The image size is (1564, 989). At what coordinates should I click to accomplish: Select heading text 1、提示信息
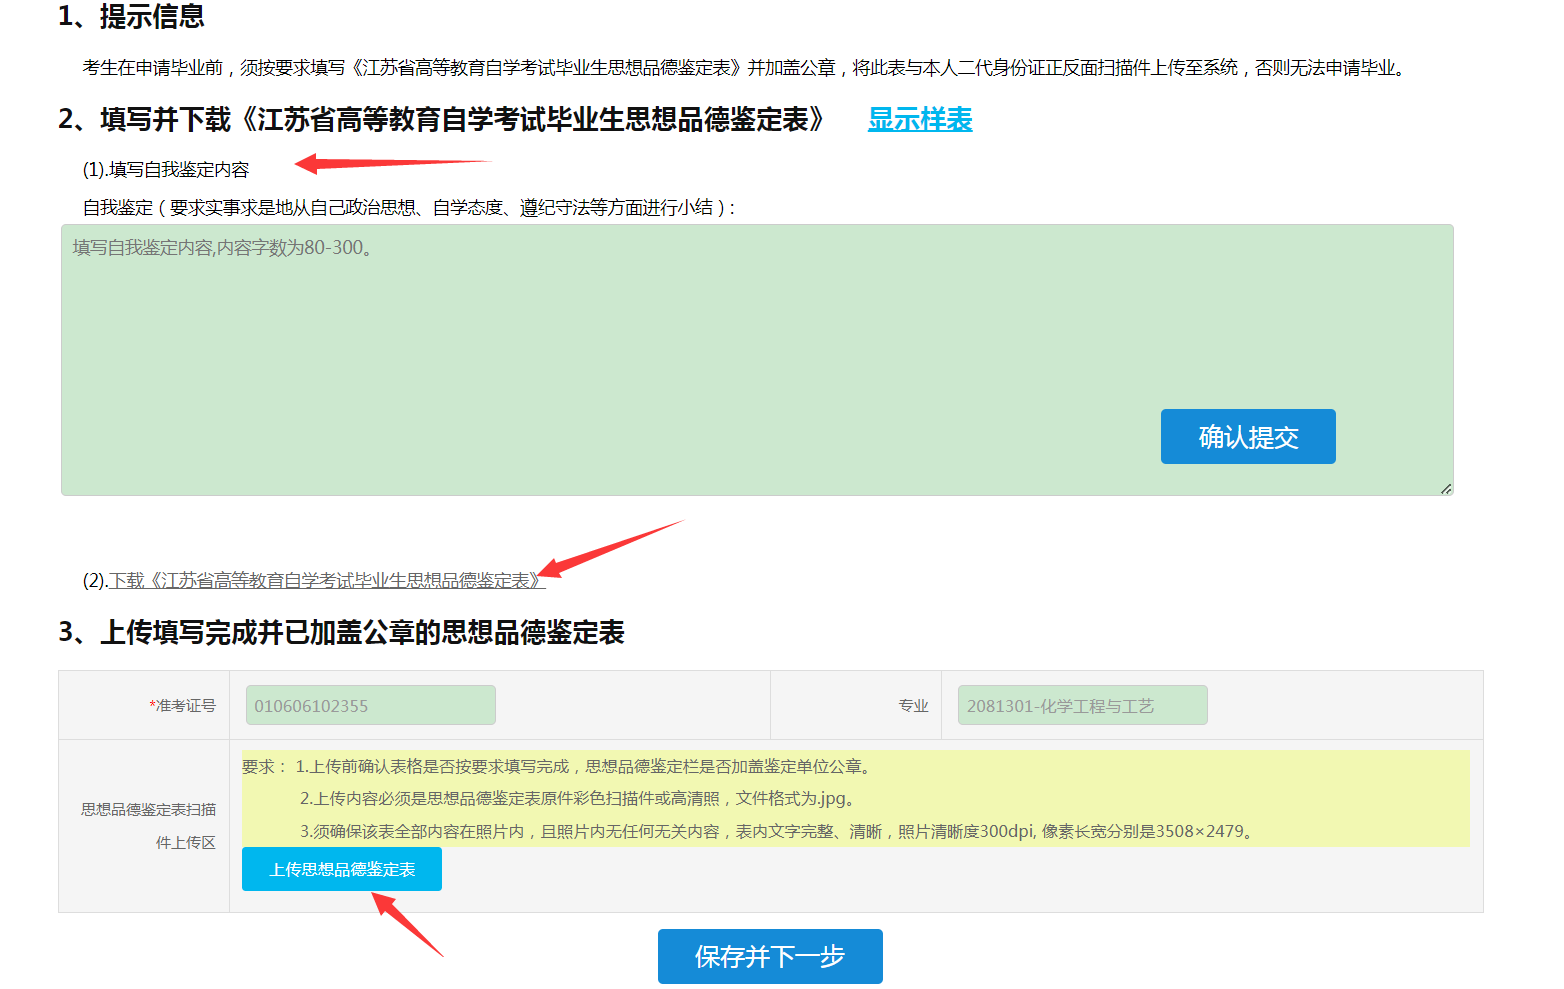tap(131, 16)
